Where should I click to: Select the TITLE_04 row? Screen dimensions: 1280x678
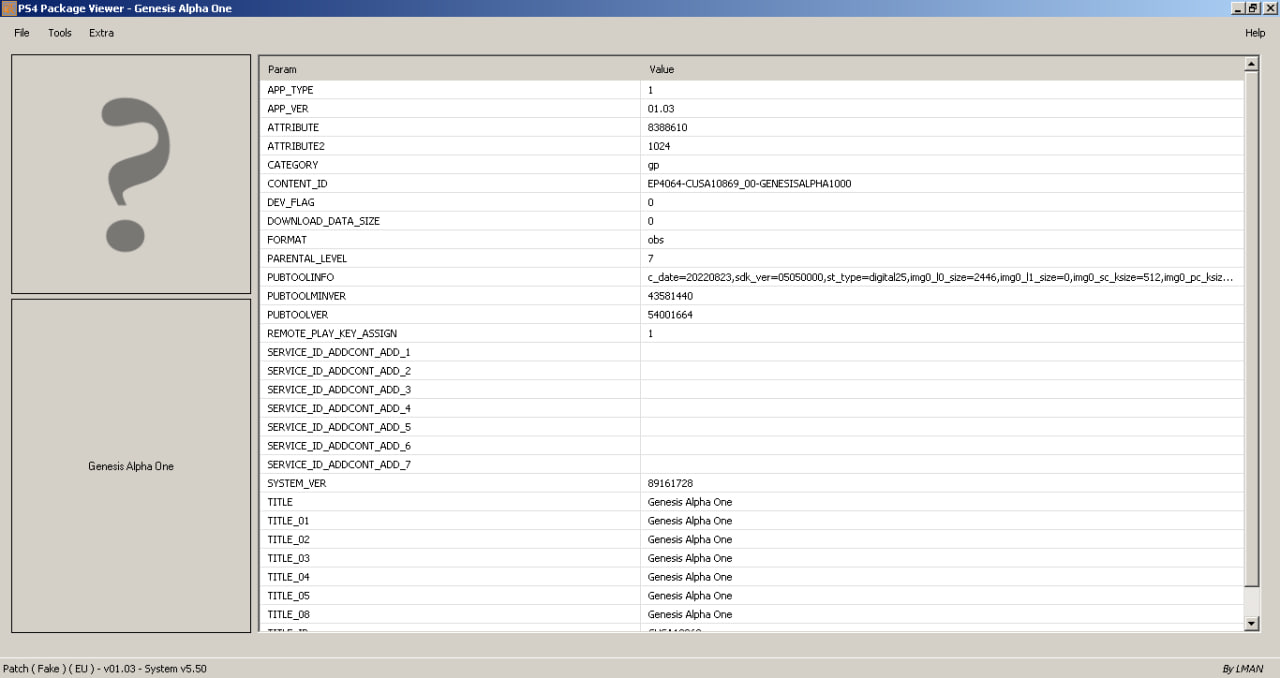[x=752, y=577]
